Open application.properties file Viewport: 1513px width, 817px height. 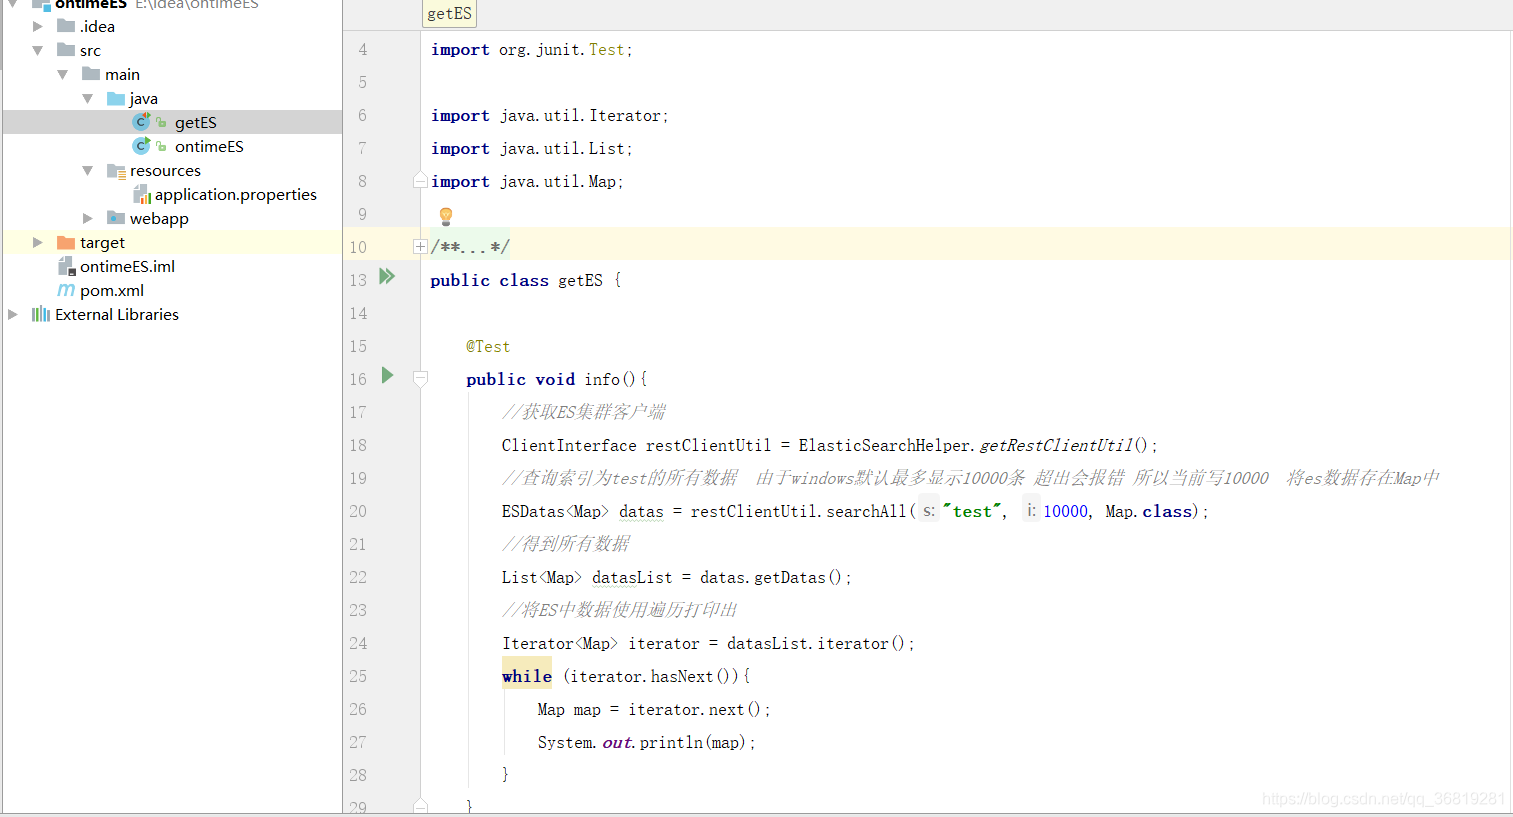click(236, 194)
